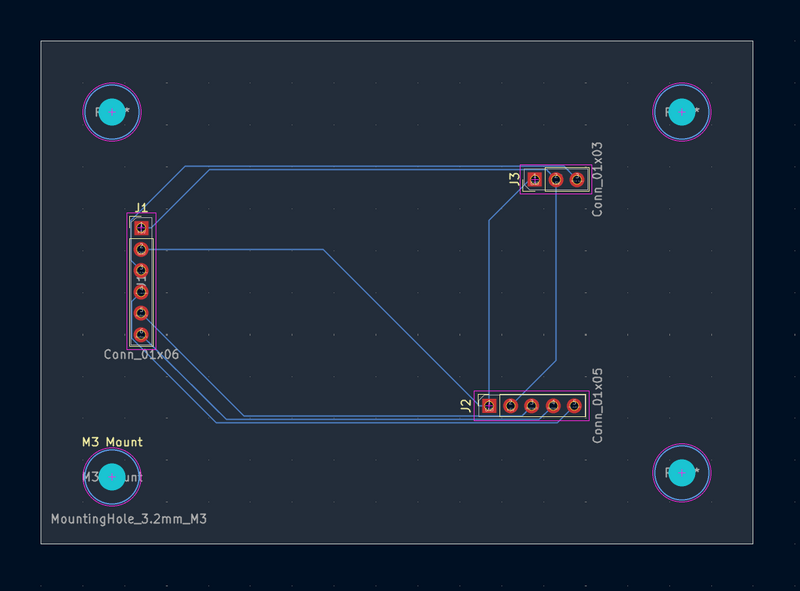The image size is (800, 591).
Task: Select the MountingHole_3.2mm_M3 footprint name text
Action: click(x=129, y=519)
